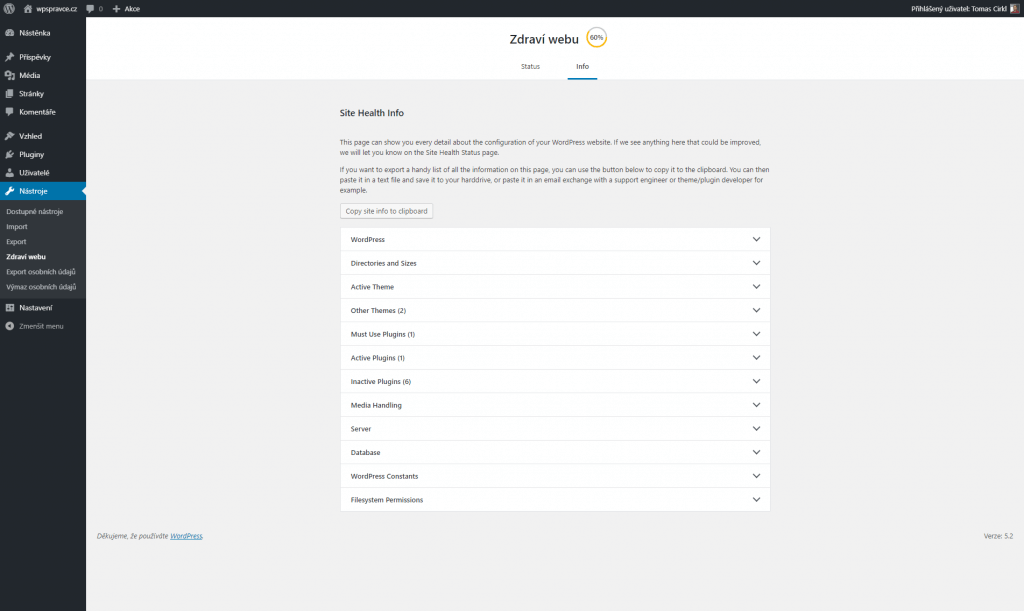Expand the Filesystem Permissions section

pos(554,499)
